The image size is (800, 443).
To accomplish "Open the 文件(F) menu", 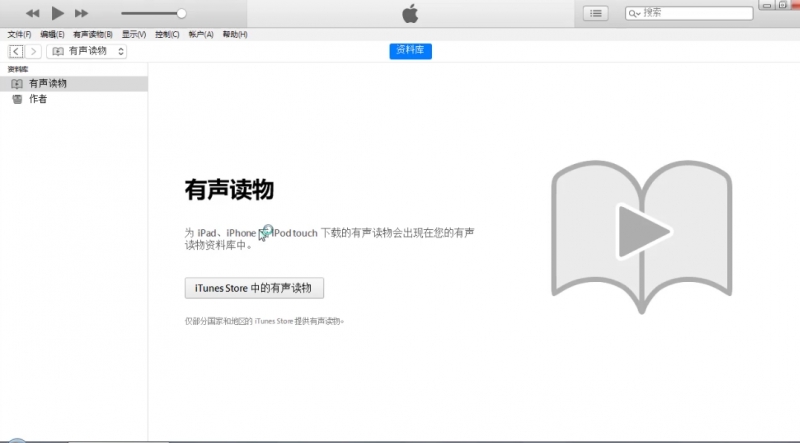I will [19, 34].
